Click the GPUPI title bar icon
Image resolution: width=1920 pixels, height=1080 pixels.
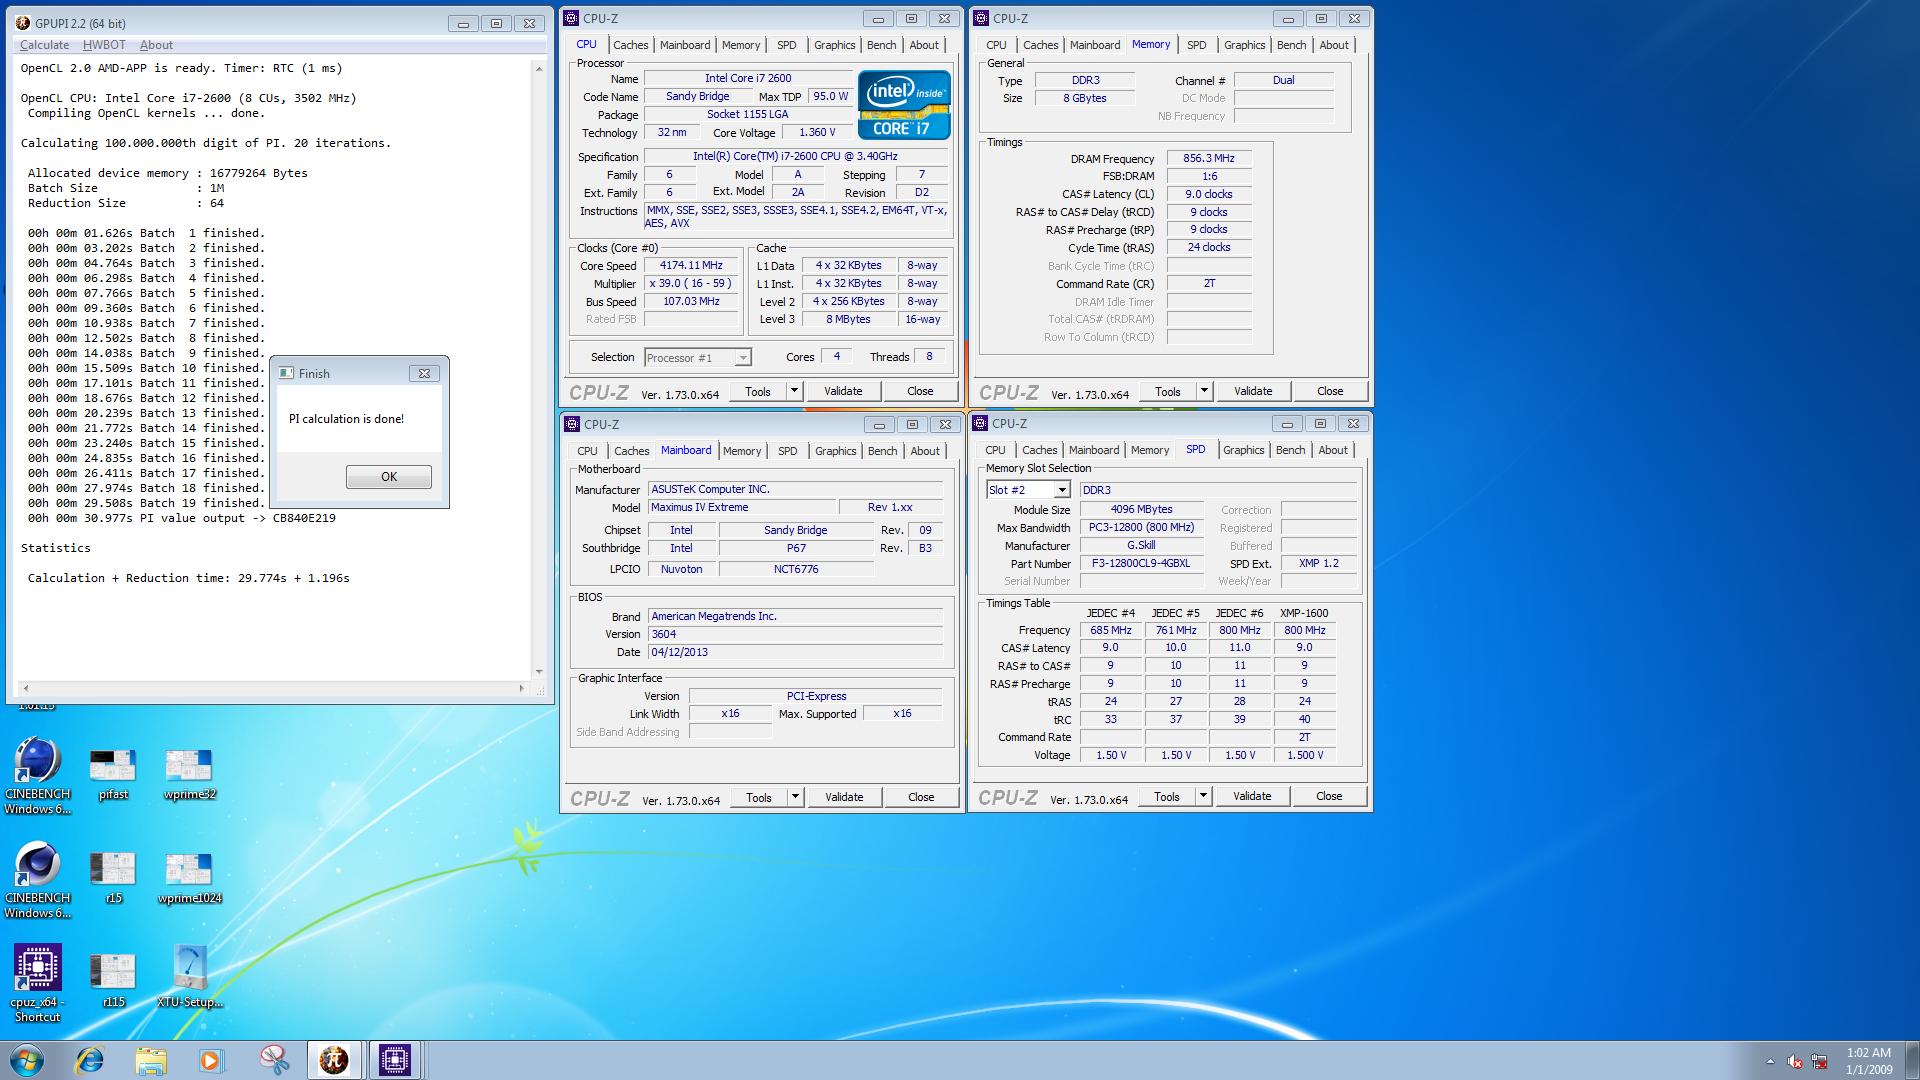click(x=23, y=23)
